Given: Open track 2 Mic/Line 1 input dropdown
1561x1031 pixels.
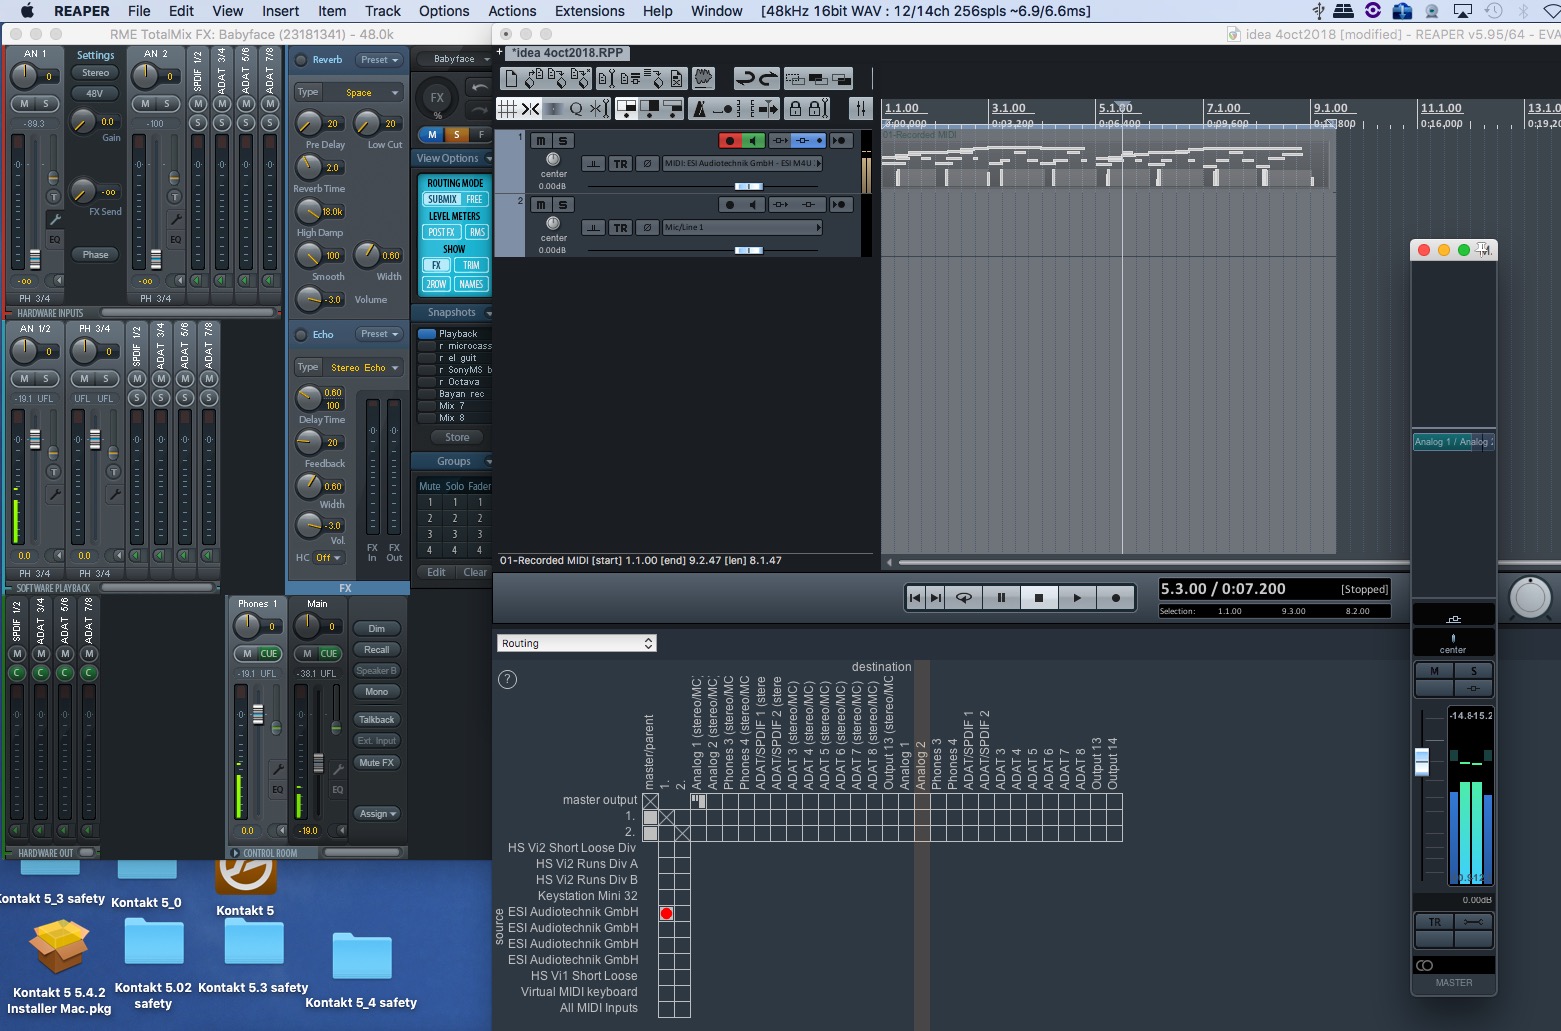Looking at the screenshot, I should [x=742, y=228].
